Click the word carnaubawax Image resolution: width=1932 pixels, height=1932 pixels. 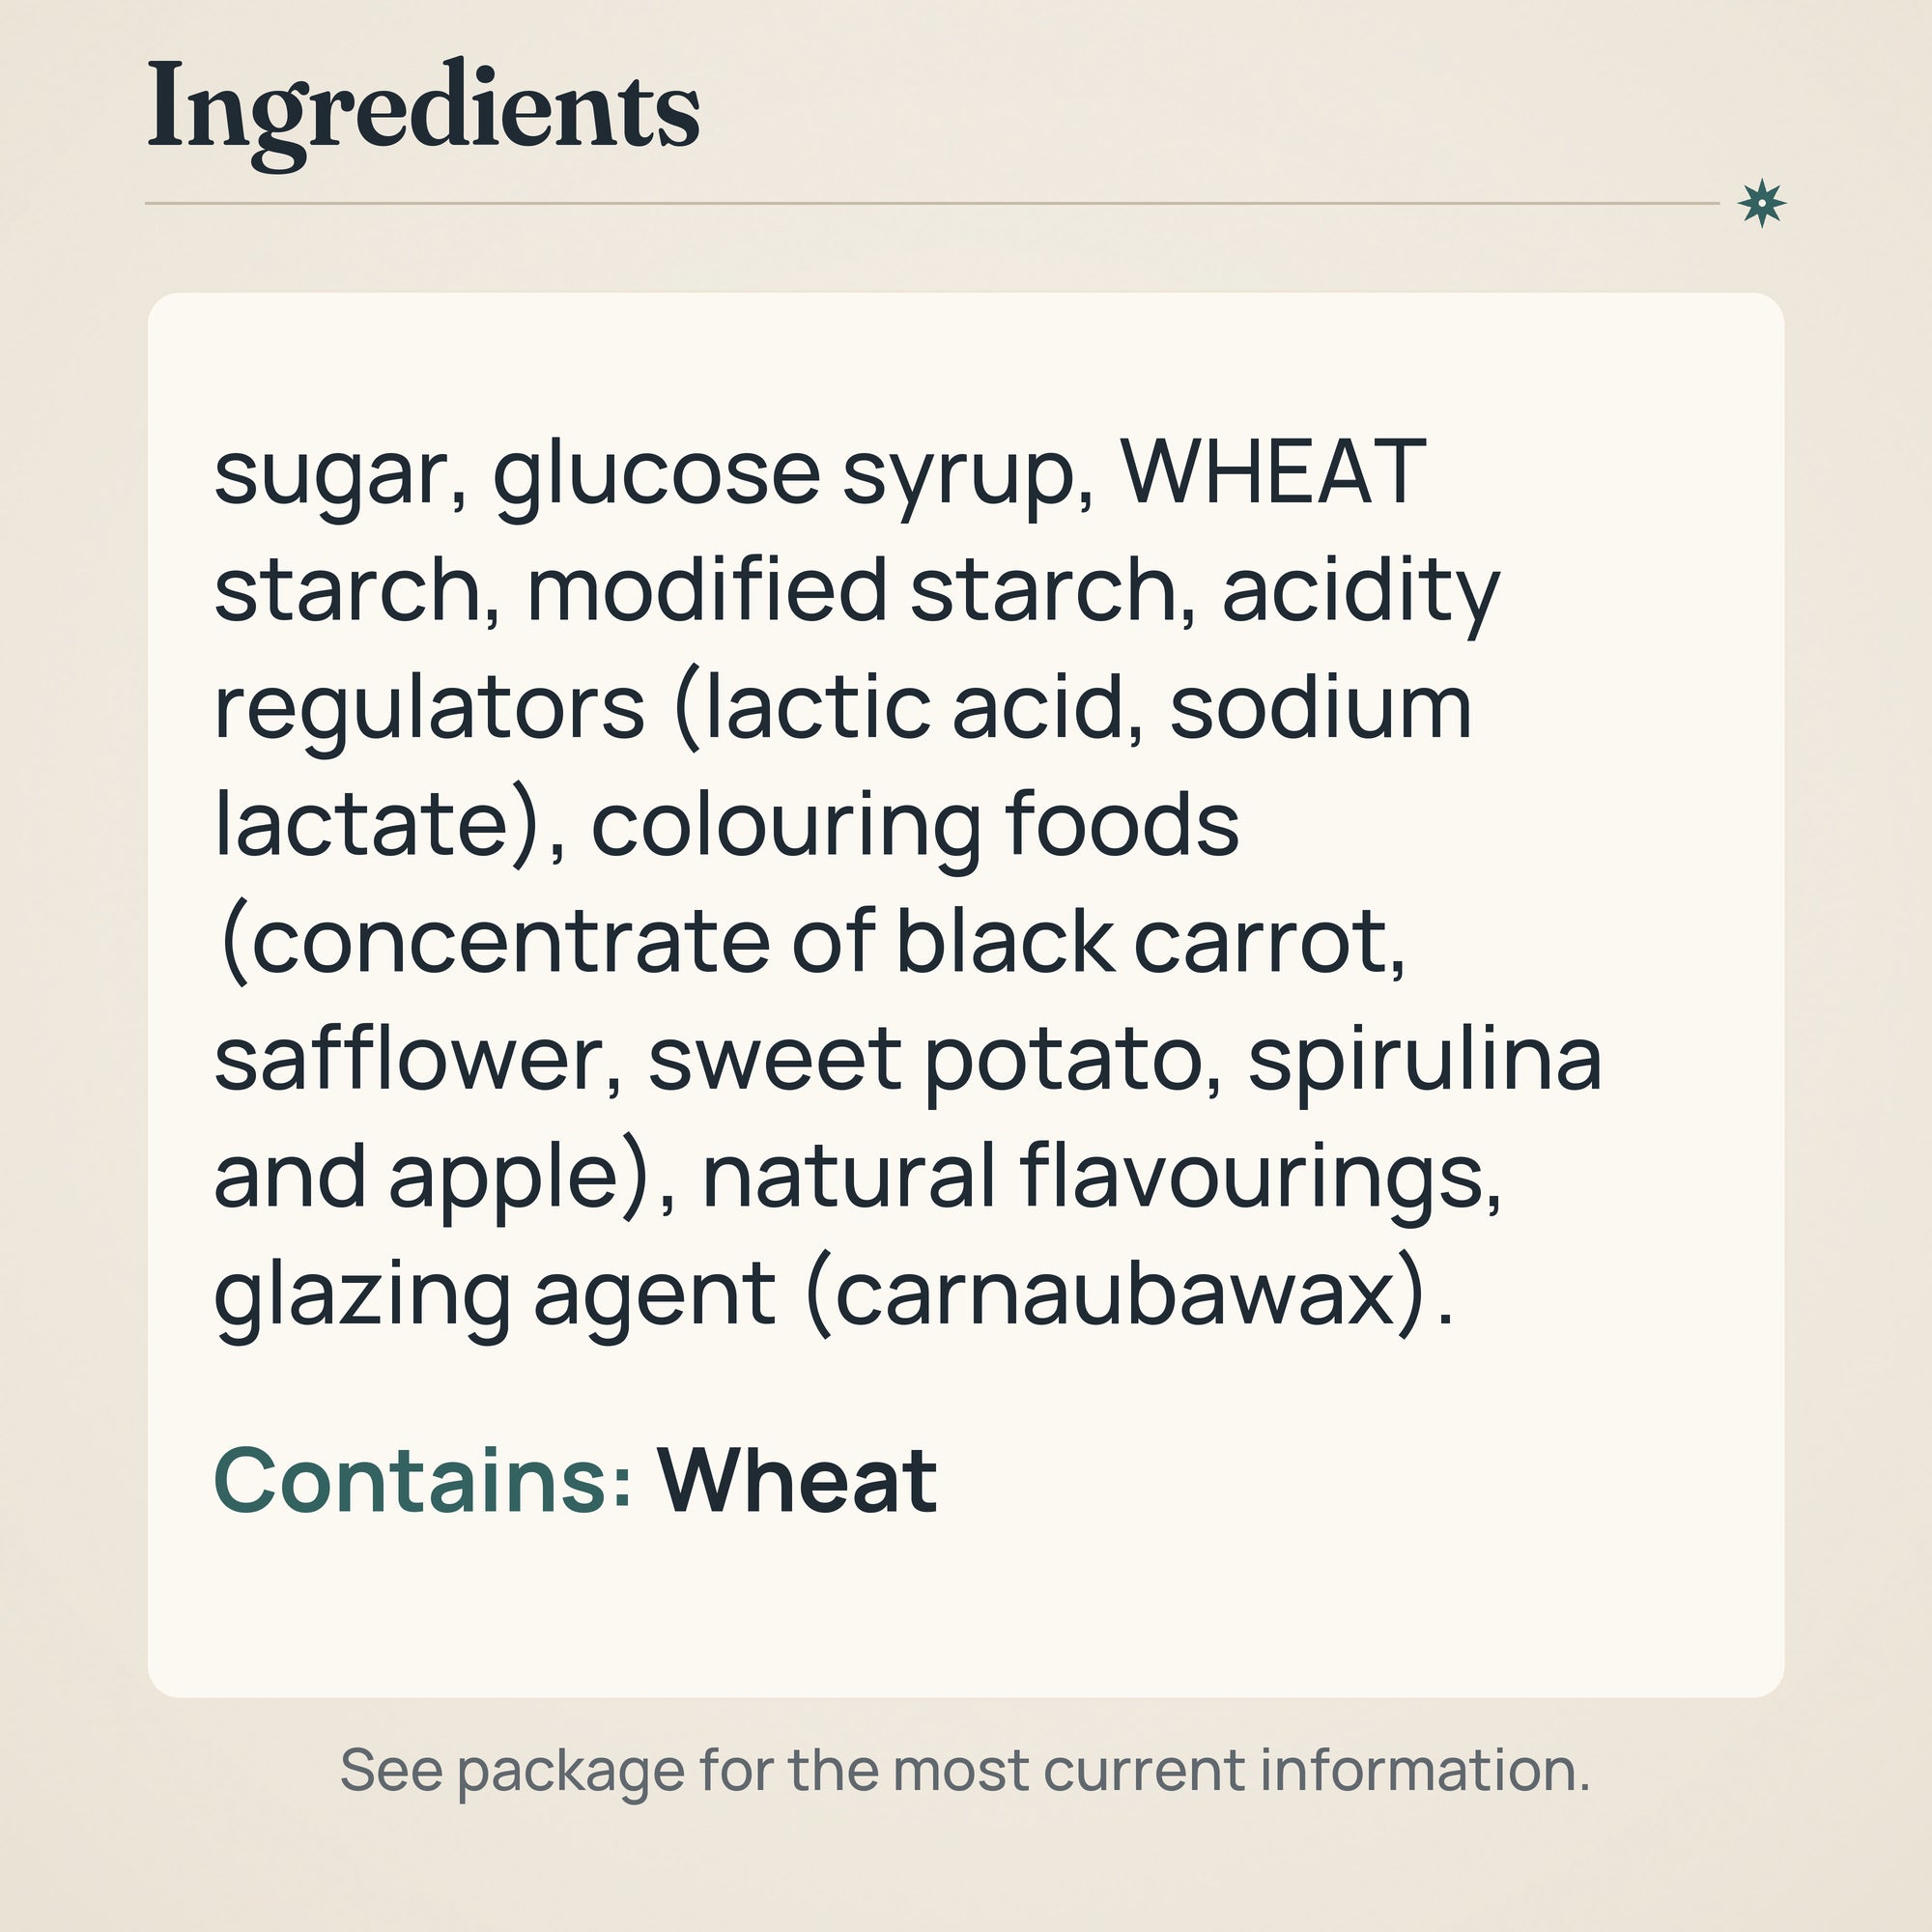tap(1114, 1297)
